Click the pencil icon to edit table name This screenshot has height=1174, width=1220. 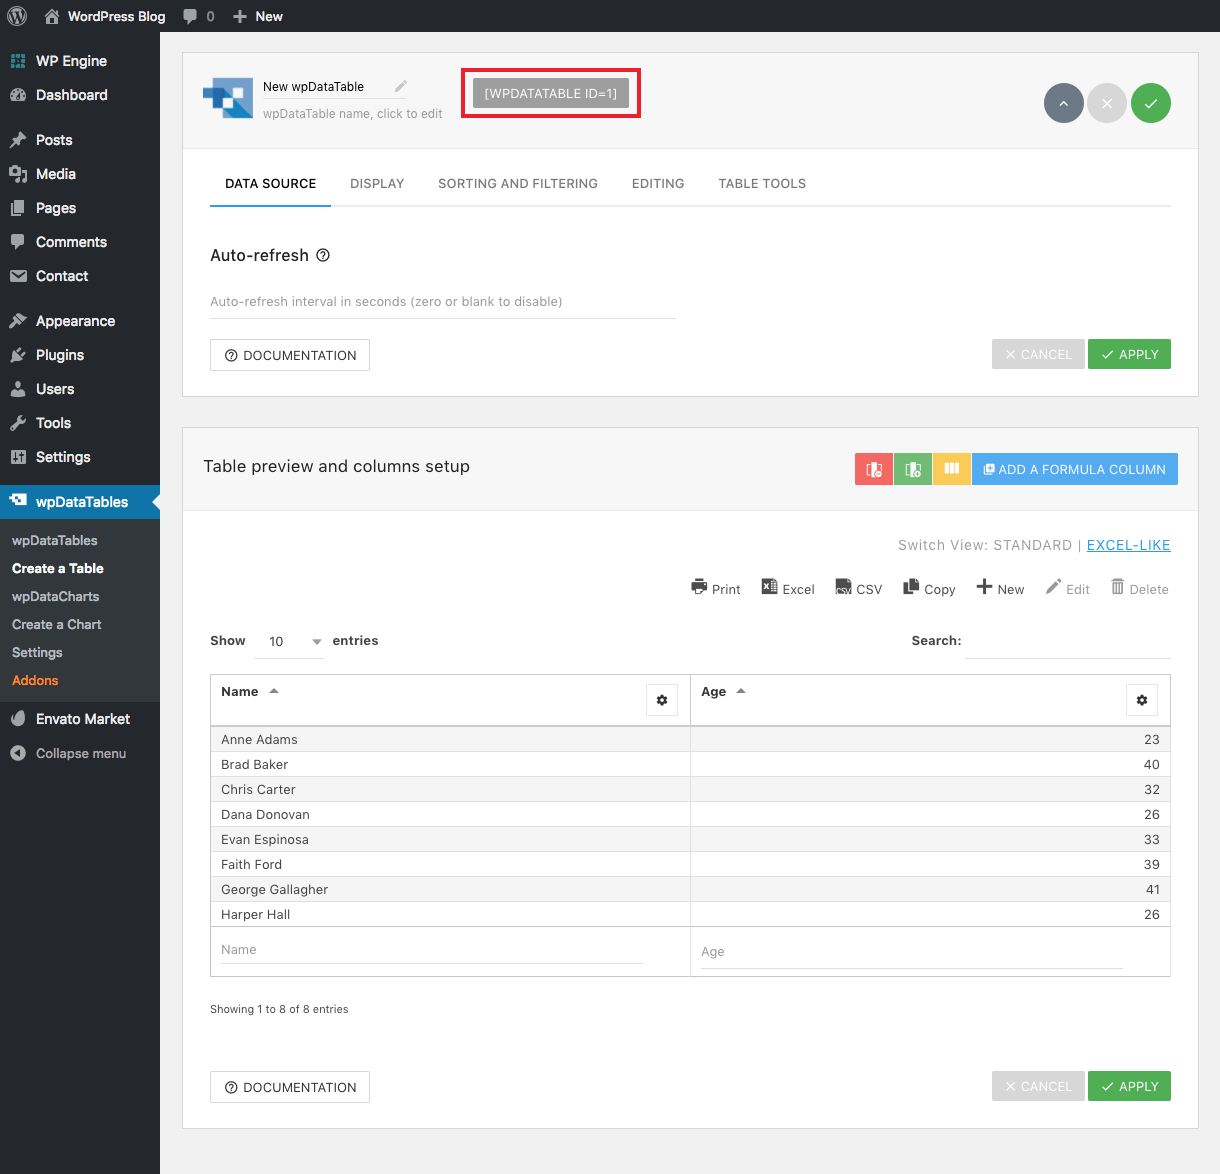coord(401,87)
